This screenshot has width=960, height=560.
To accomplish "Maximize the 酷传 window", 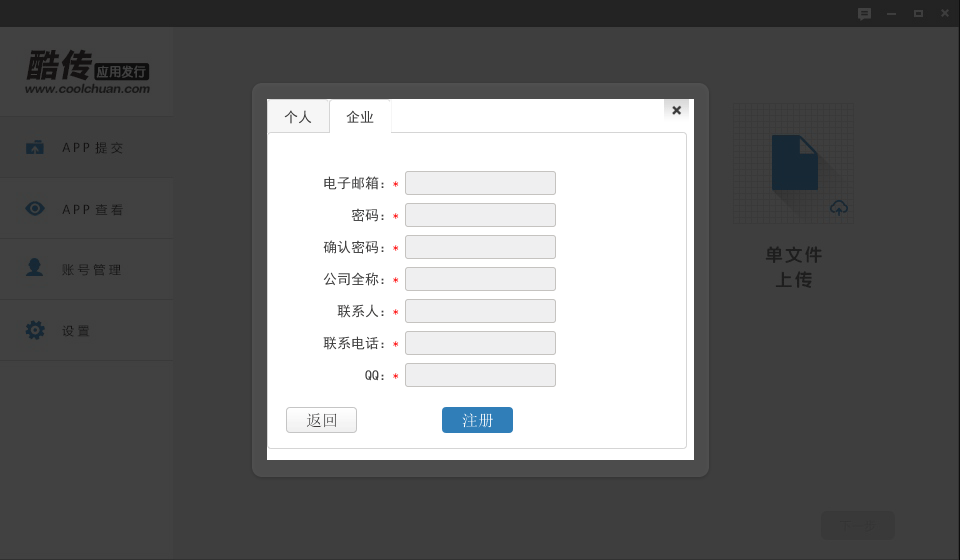I will point(918,13).
